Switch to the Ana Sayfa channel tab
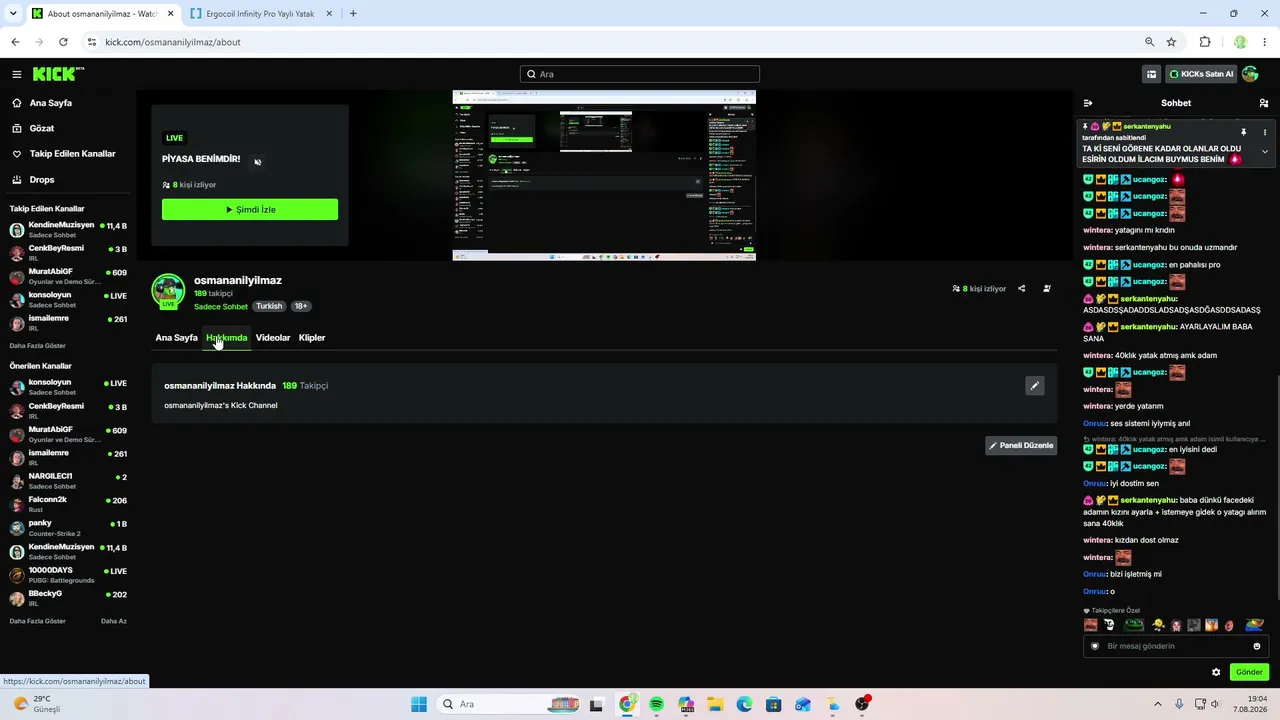 click(x=176, y=338)
